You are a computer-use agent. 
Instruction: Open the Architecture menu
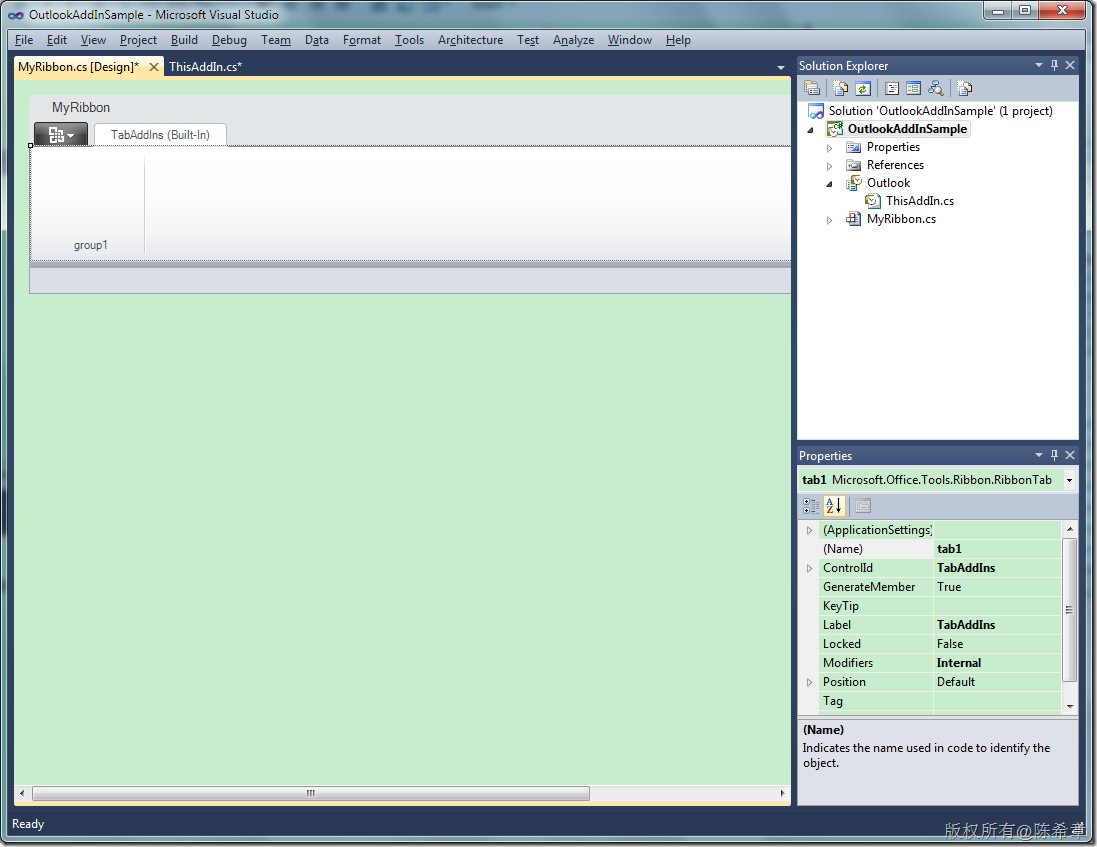pyautogui.click(x=470, y=40)
